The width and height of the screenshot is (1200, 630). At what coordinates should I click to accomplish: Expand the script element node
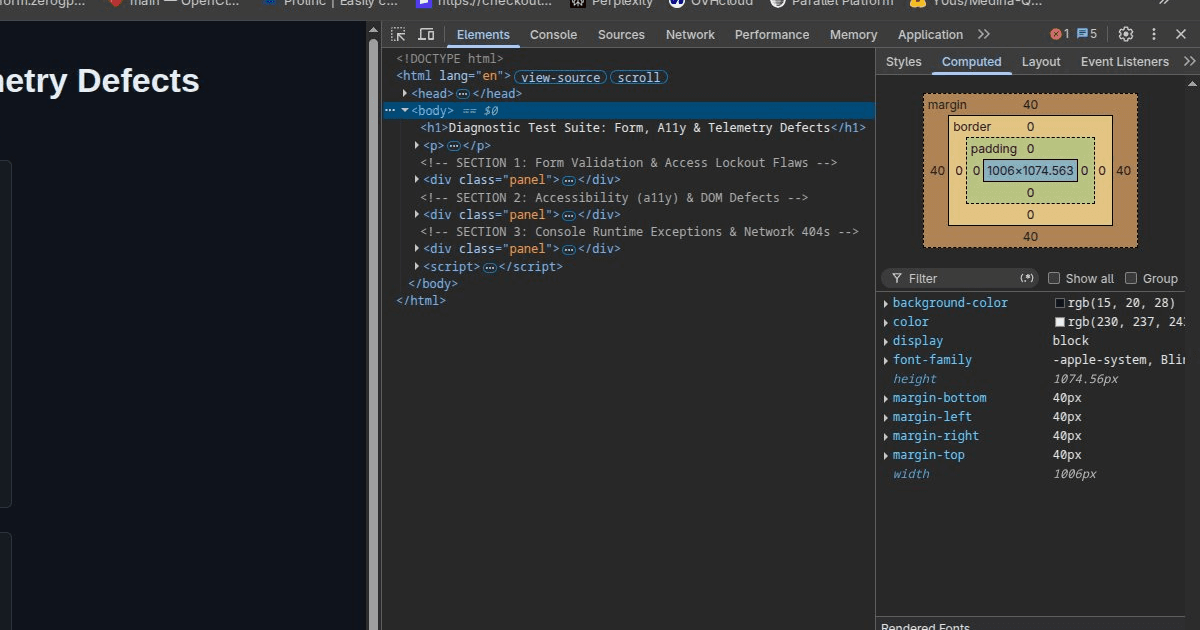417,267
